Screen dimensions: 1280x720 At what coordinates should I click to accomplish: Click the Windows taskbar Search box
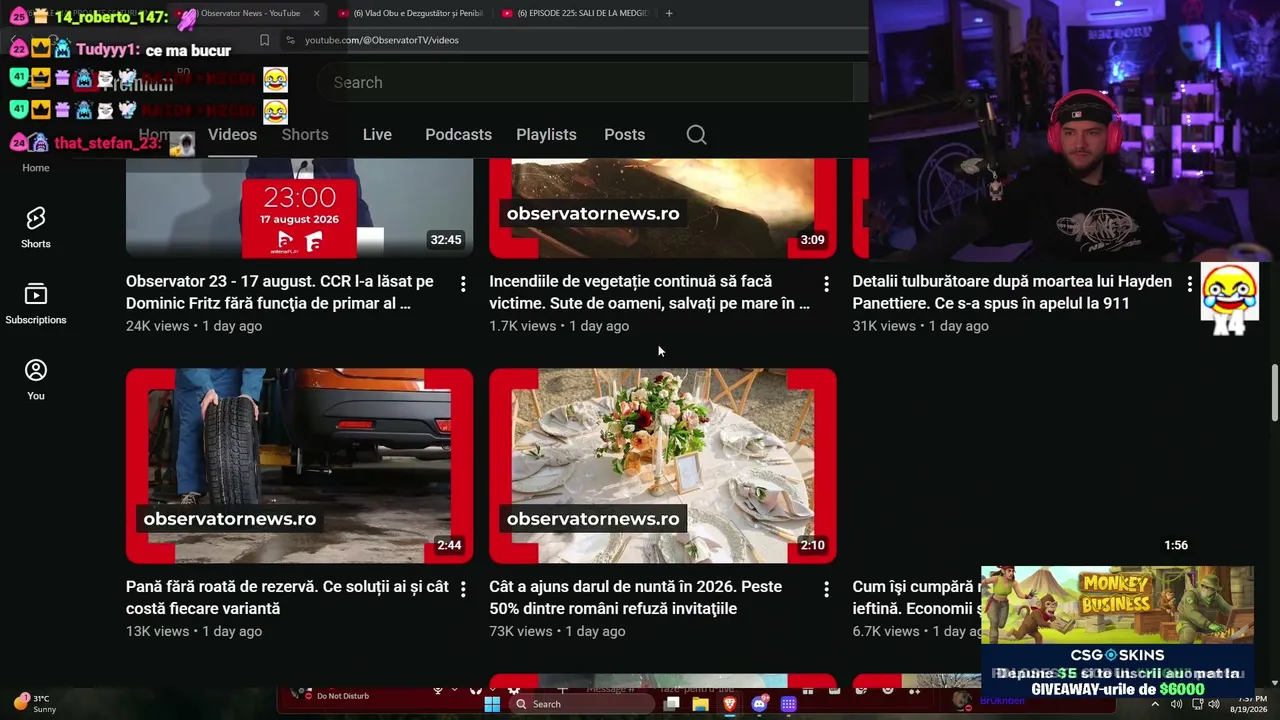583,704
